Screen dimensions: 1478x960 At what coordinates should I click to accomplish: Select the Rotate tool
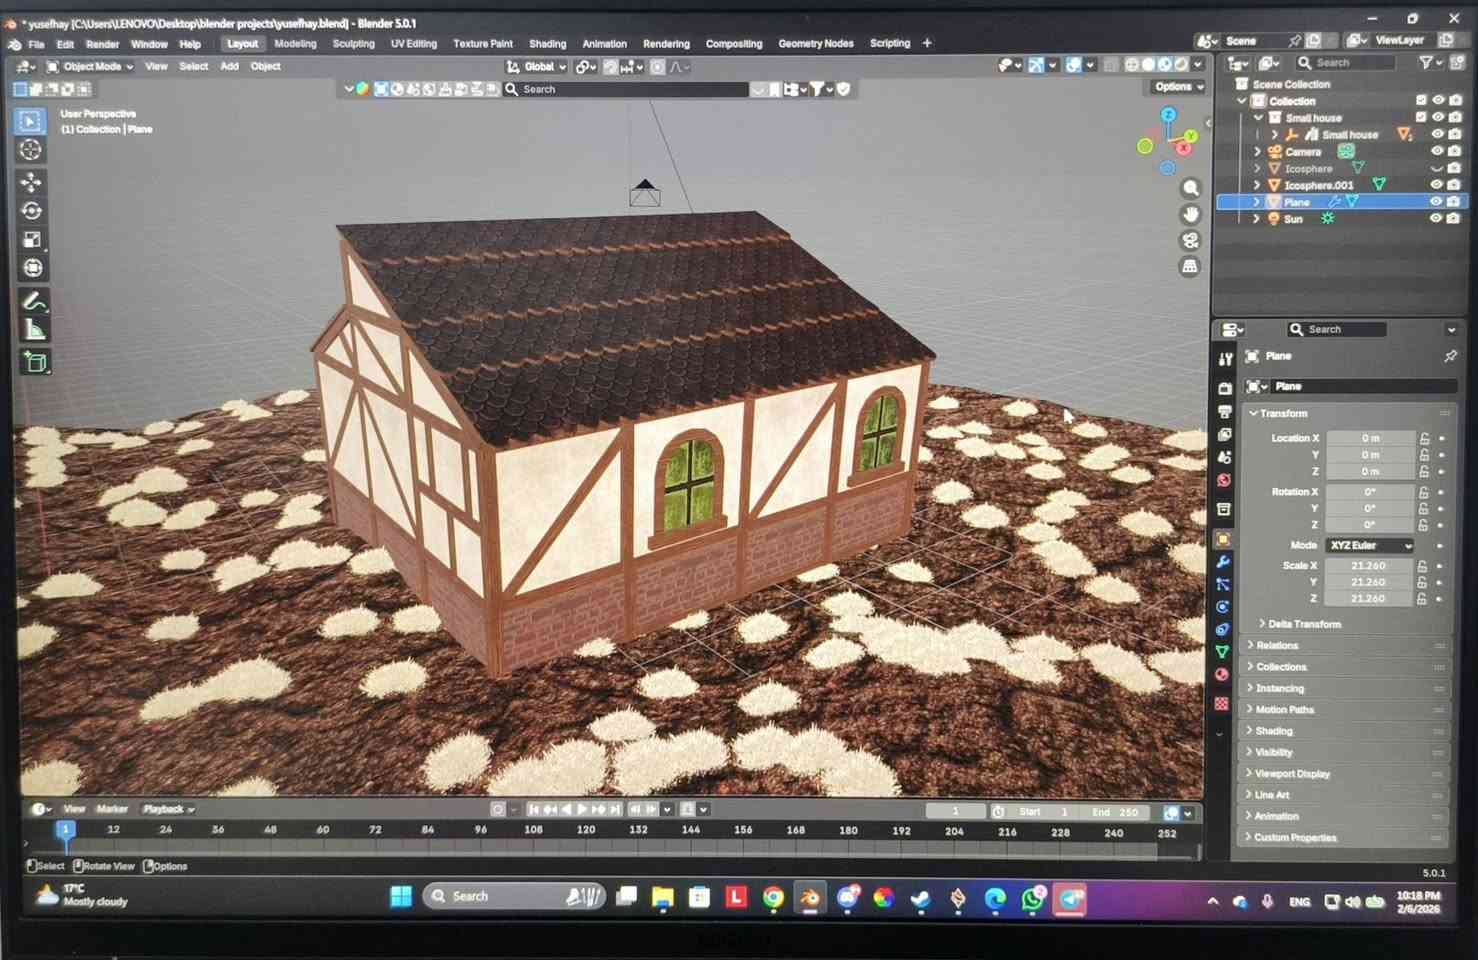pos(33,210)
